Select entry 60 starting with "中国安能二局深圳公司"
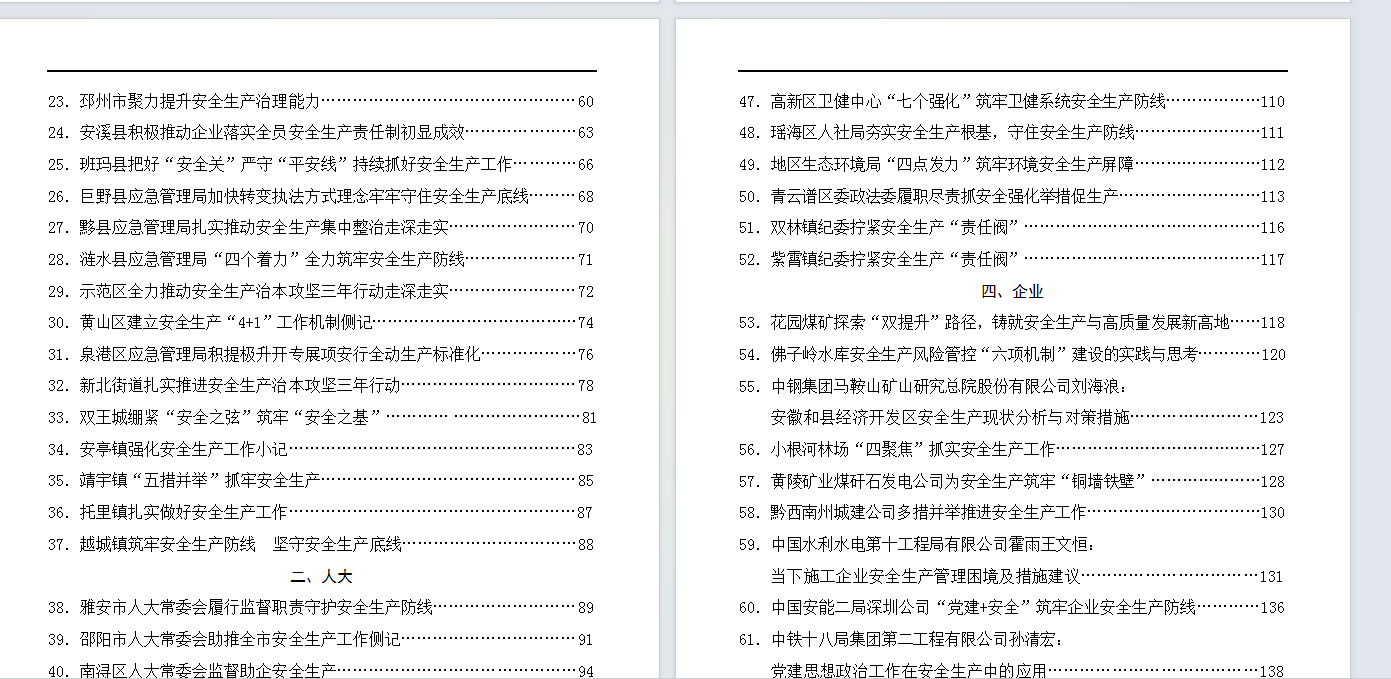Image resolution: width=1391 pixels, height=679 pixels. pyautogui.click(x=1012, y=607)
